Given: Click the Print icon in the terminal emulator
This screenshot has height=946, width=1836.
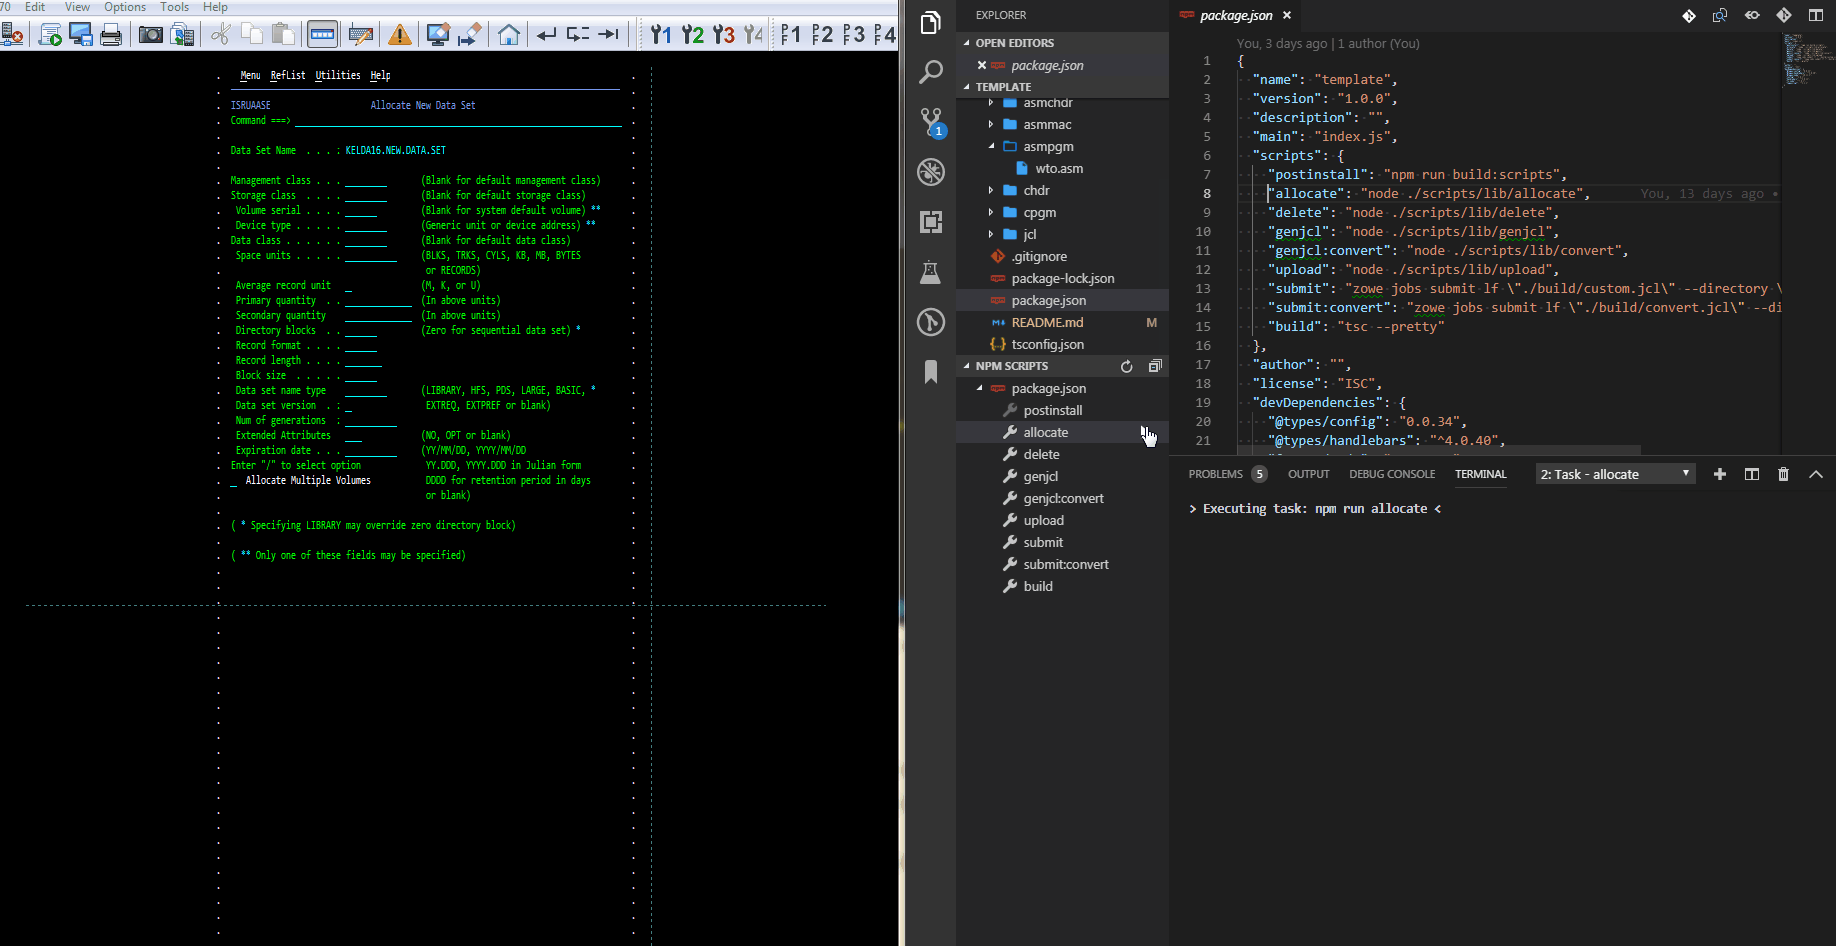Looking at the screenshot, I should (x=111, y=33).
